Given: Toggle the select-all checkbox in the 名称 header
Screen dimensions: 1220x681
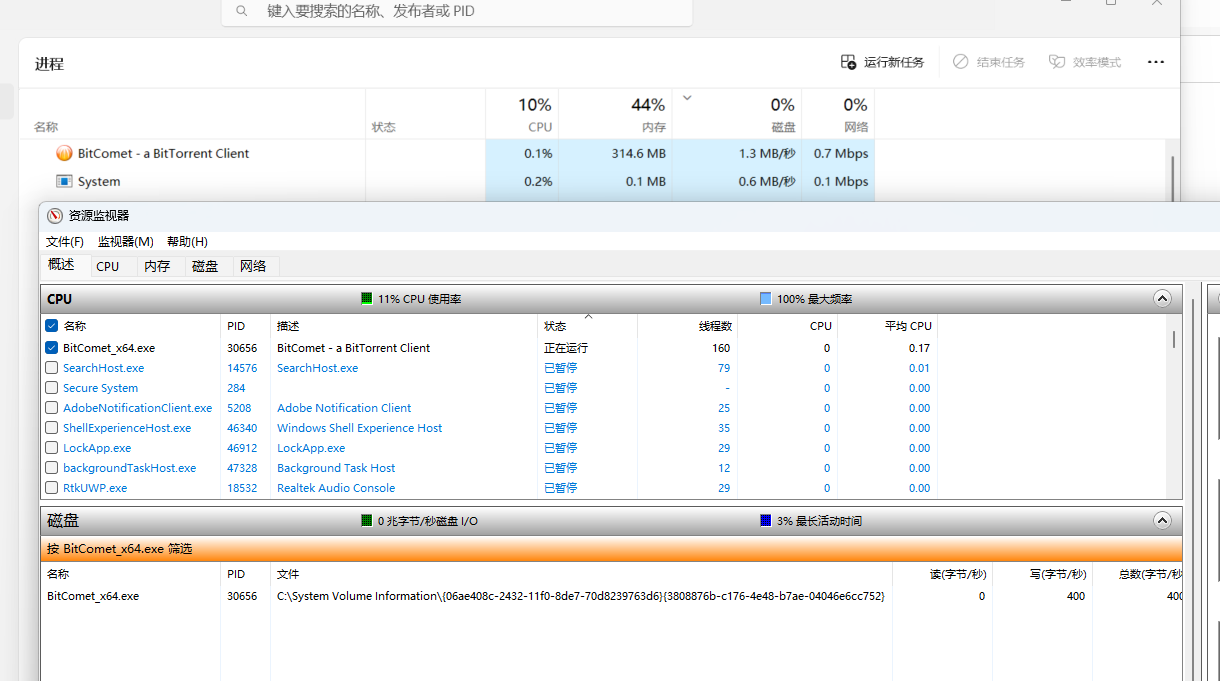Looking at the screenshot, I should (x=52, y=326).
